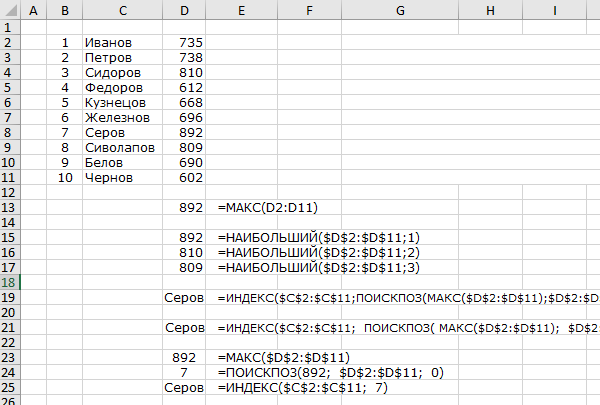
Task: Click the 892 result in row 13
Action: (191, 209)
